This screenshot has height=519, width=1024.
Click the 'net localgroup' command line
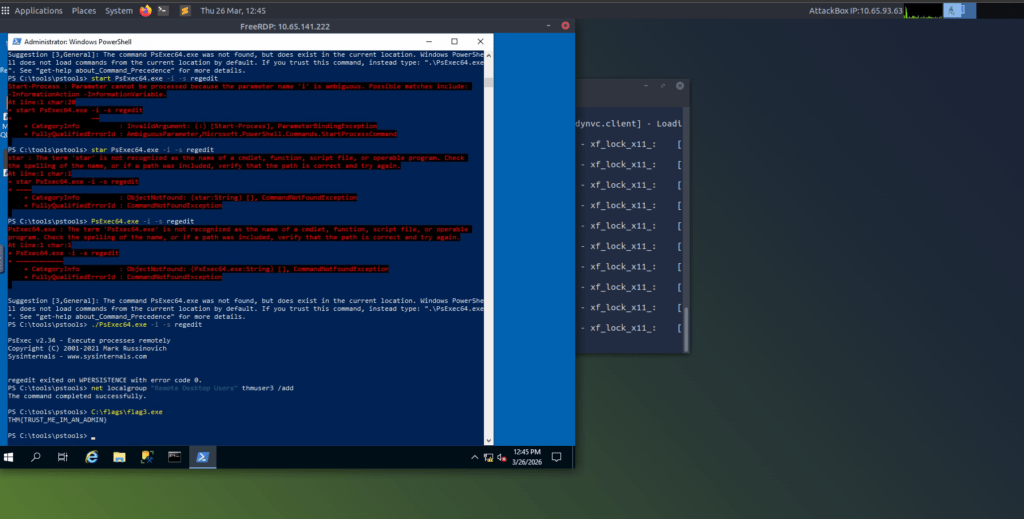(151, 388)
